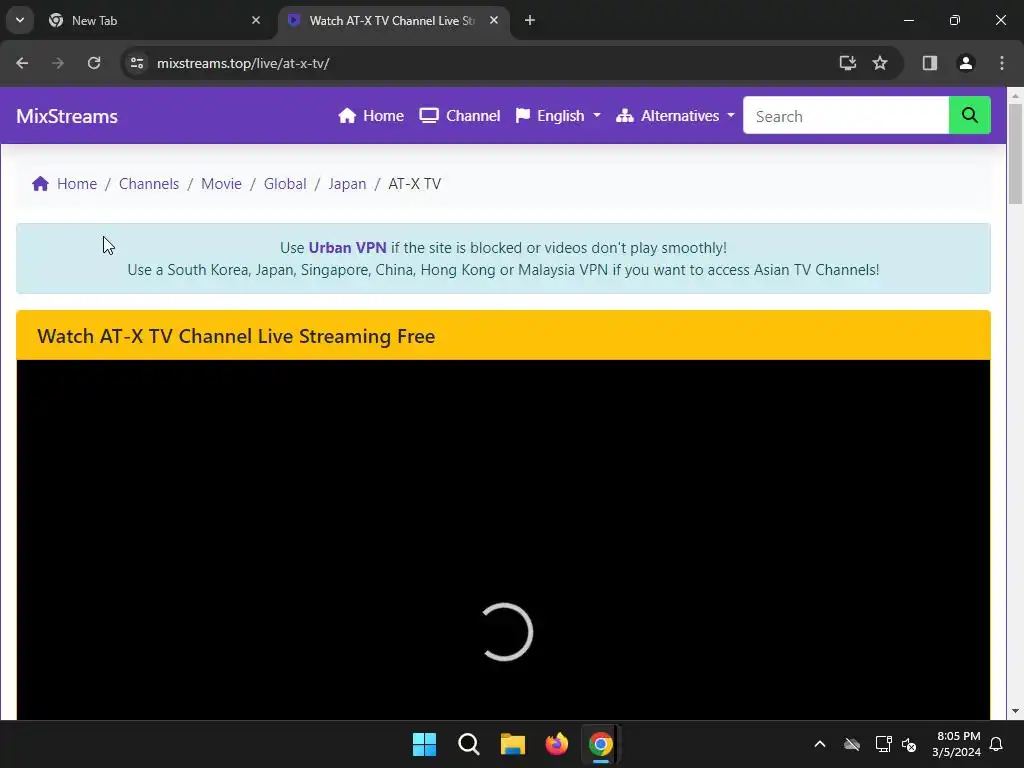
Task: Open the Windows Start menu
Action: tap(424, 744)
